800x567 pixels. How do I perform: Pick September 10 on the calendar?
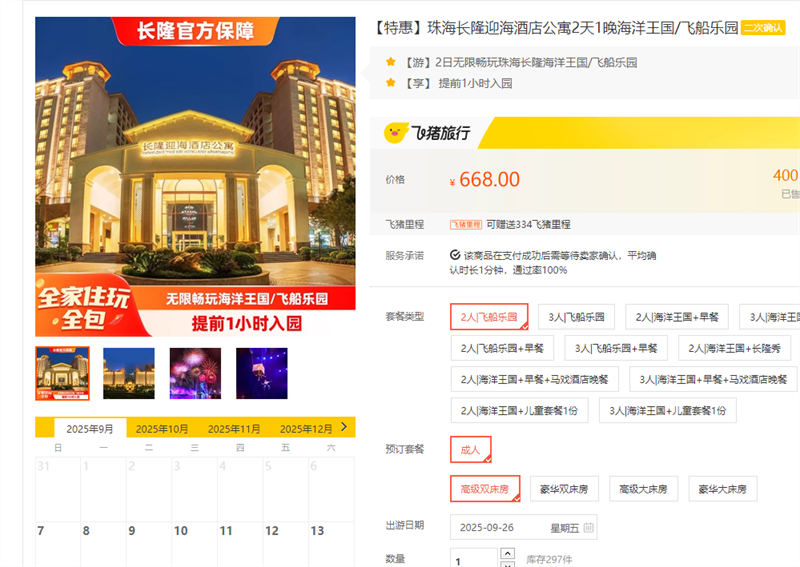pos(194,545)
